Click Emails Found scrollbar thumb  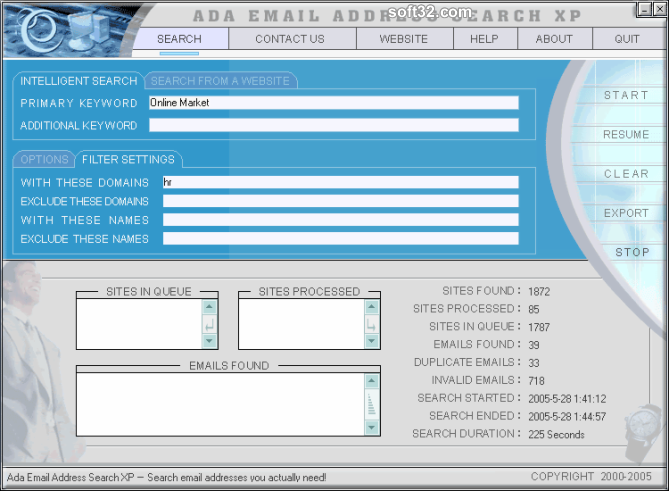(372, 404)
